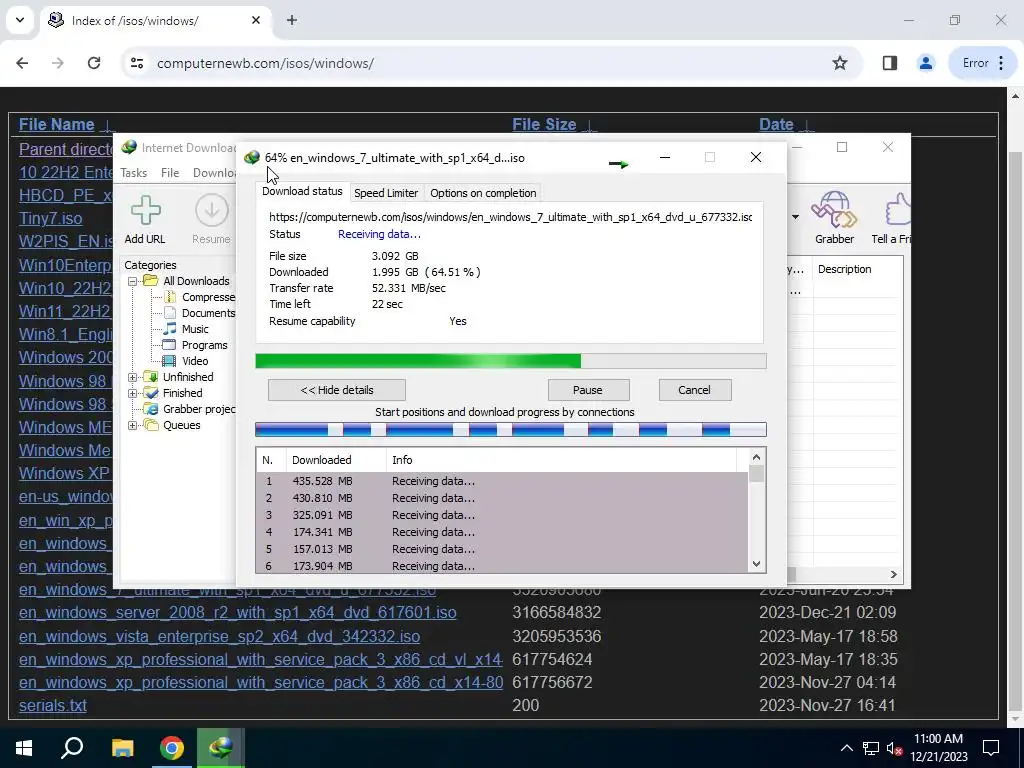Click the Chrome address bar URL
Viewport: 1024px width, 768px height.
[265, 63]
